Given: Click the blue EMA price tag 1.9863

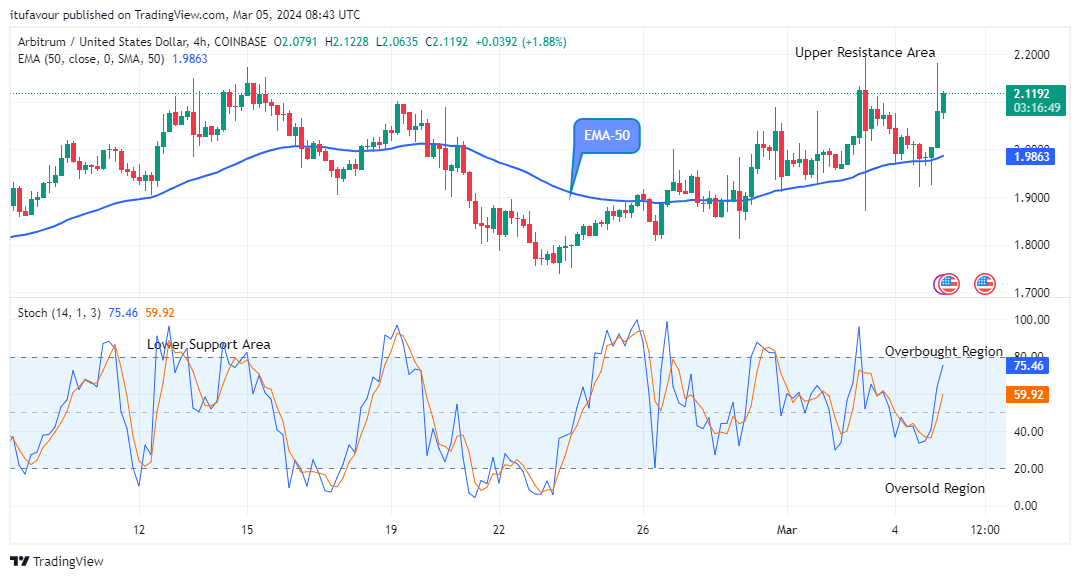Looking at the screenshot, I should point(1032,157).
